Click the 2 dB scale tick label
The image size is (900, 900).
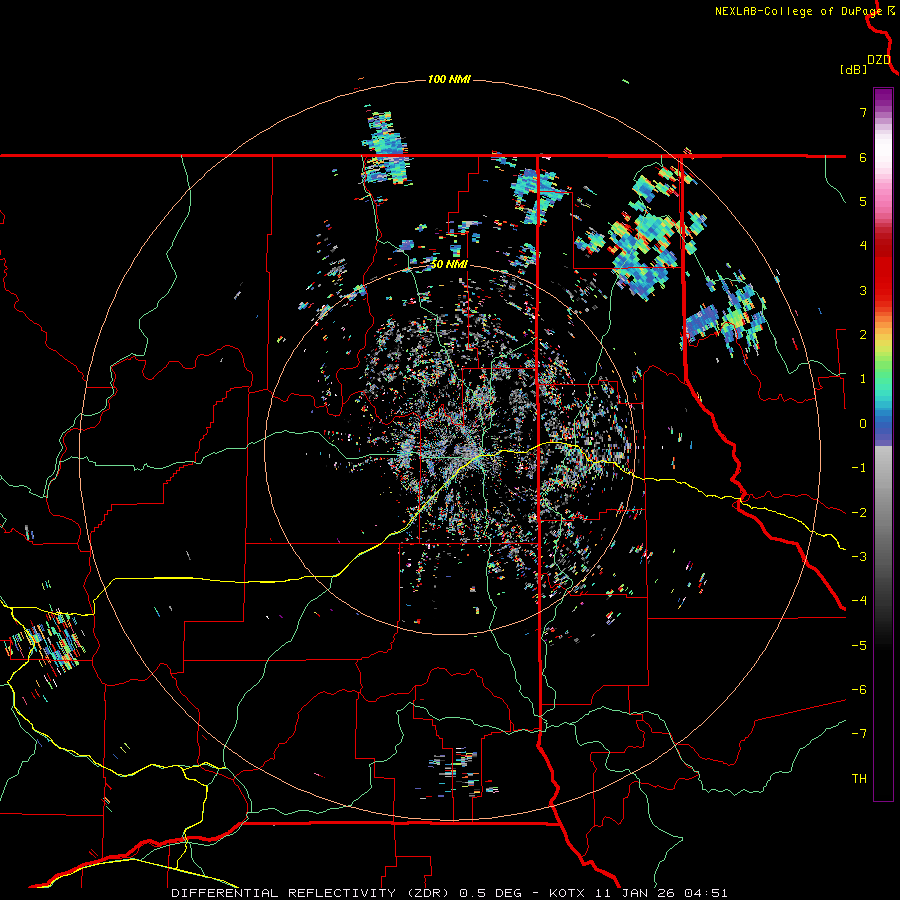(863, 335)
